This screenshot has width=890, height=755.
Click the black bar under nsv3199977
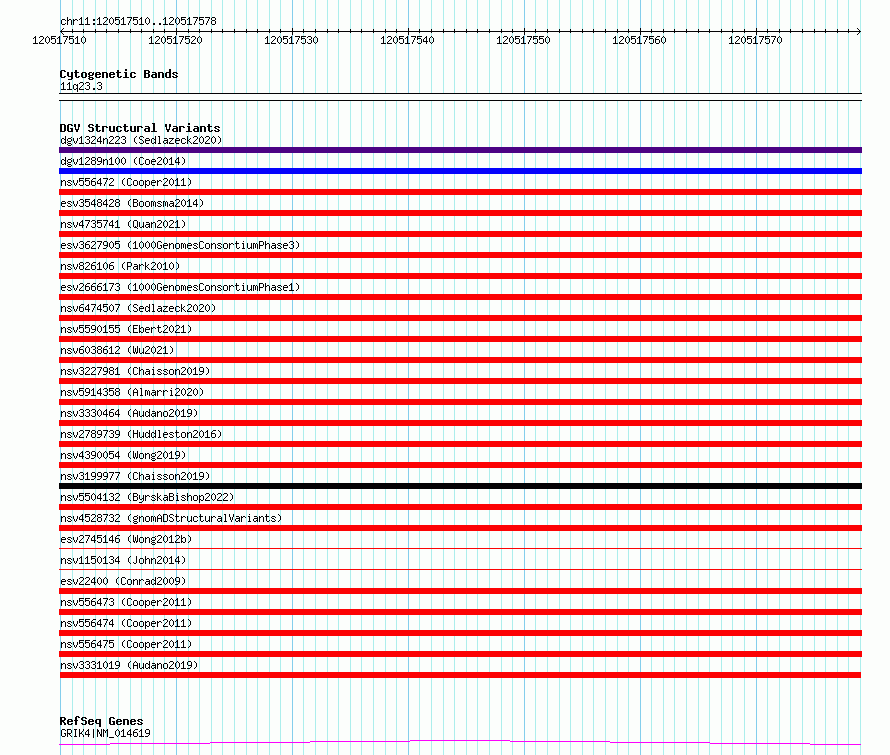click(460, 486)
